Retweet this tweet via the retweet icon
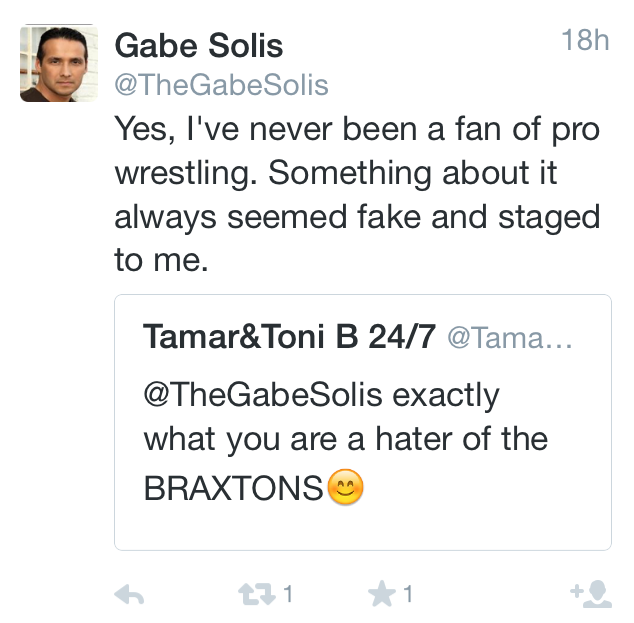The width and height of the screenshot is (634, 623). click(255, 595)
